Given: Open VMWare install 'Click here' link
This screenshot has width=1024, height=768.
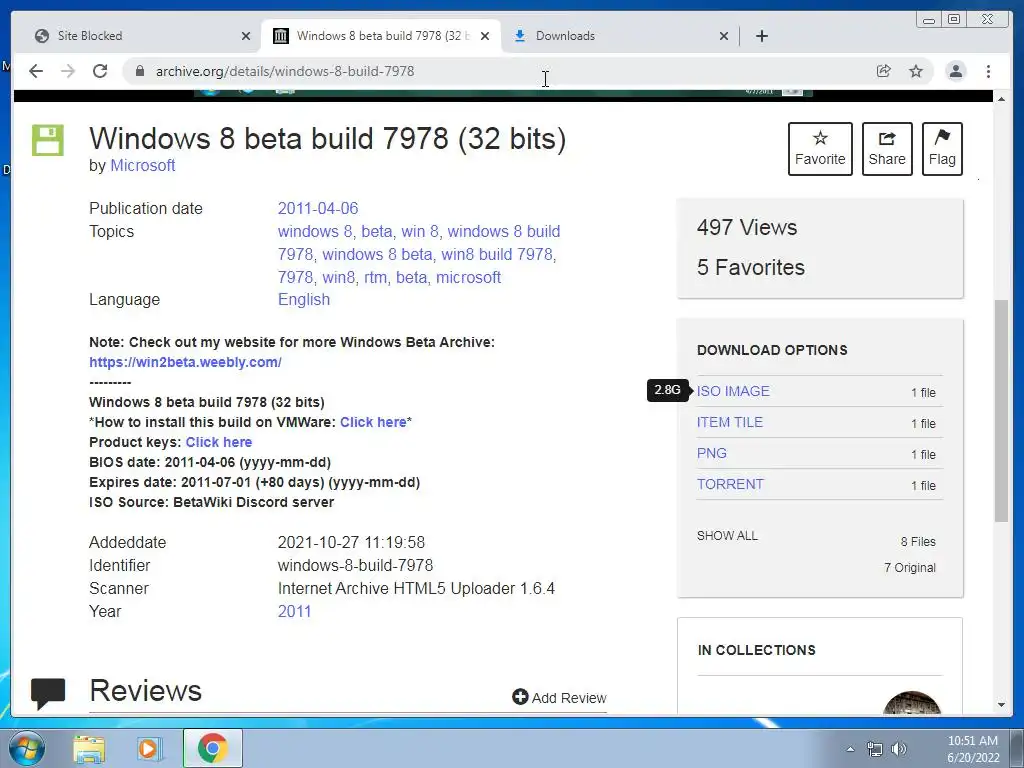Looking at the screenshot, I should point(373,422).
